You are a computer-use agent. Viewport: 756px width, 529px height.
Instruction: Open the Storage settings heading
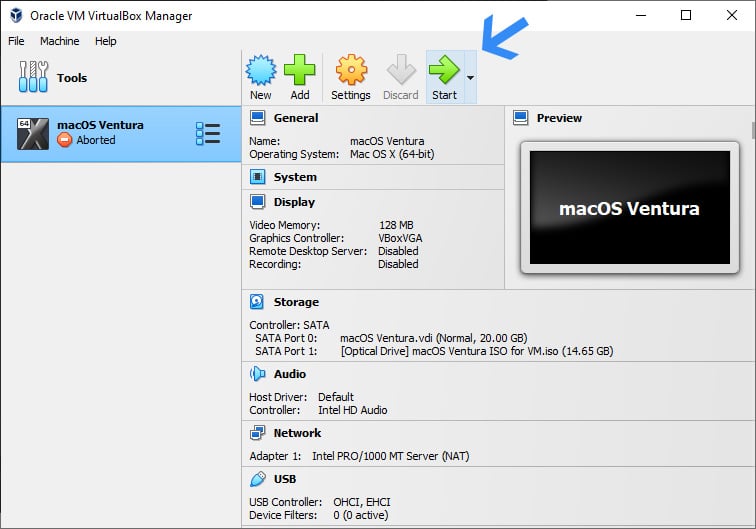(x=296, y=302)
